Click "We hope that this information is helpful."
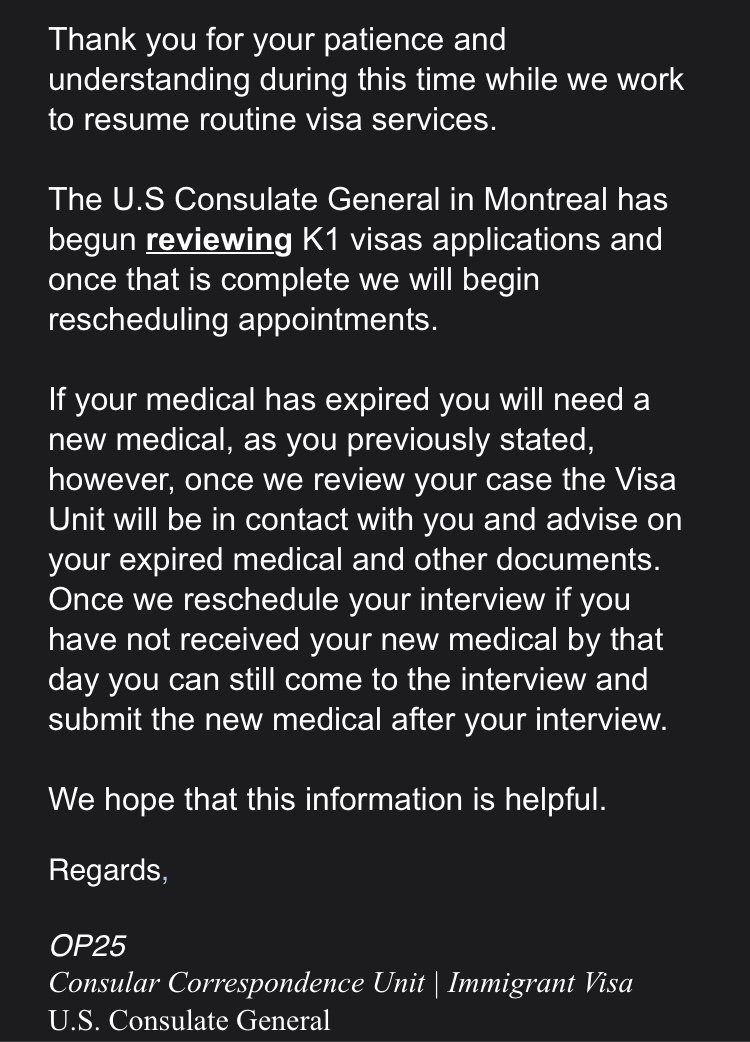 coord(327,800)
